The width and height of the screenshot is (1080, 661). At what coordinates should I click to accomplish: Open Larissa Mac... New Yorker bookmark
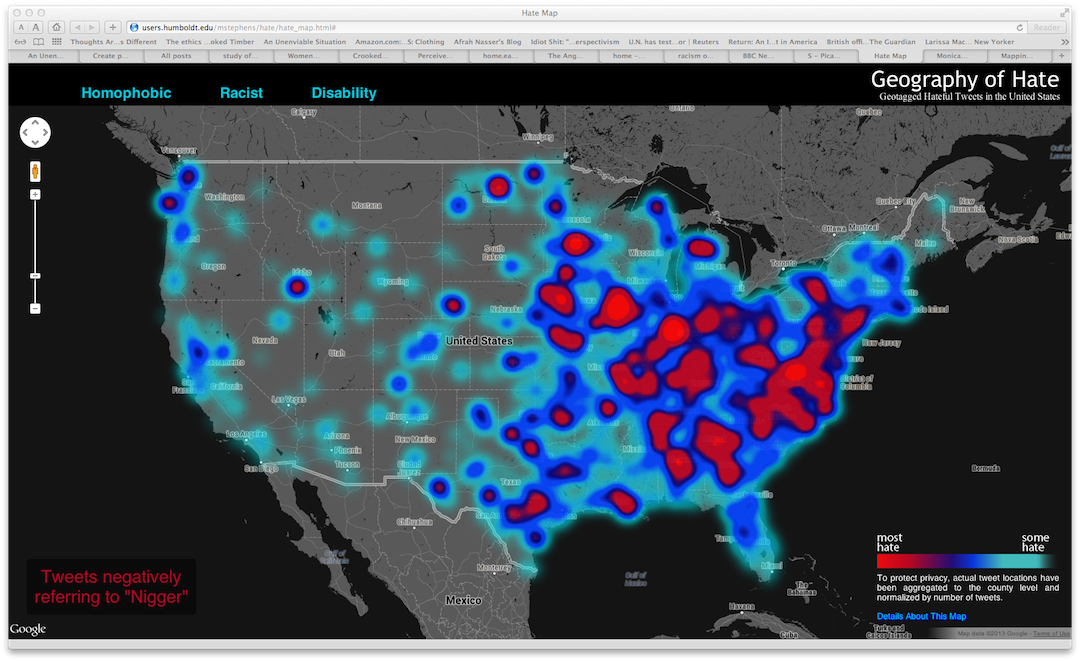point(969,42)
